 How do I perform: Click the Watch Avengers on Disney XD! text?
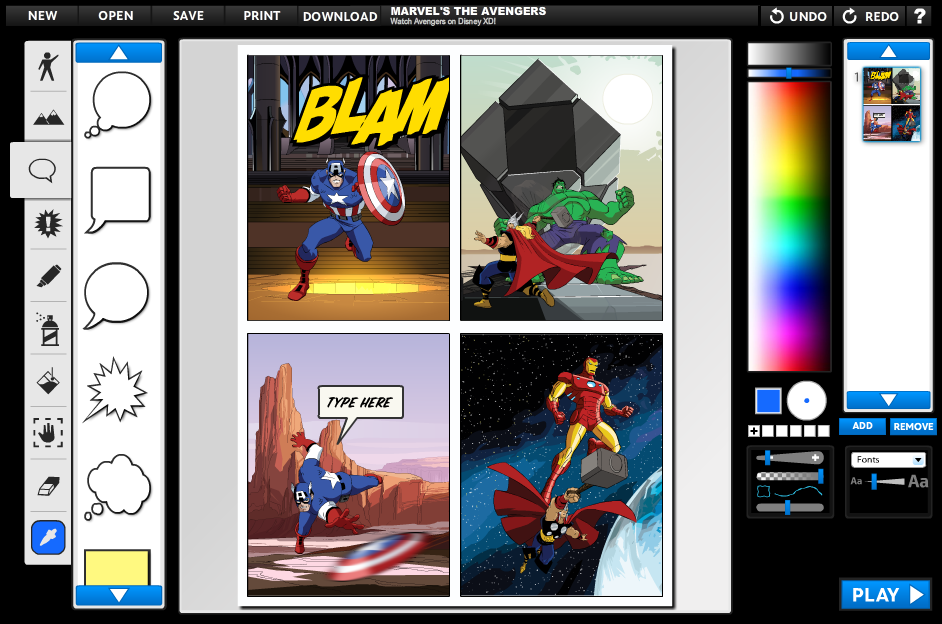[443, 22]
